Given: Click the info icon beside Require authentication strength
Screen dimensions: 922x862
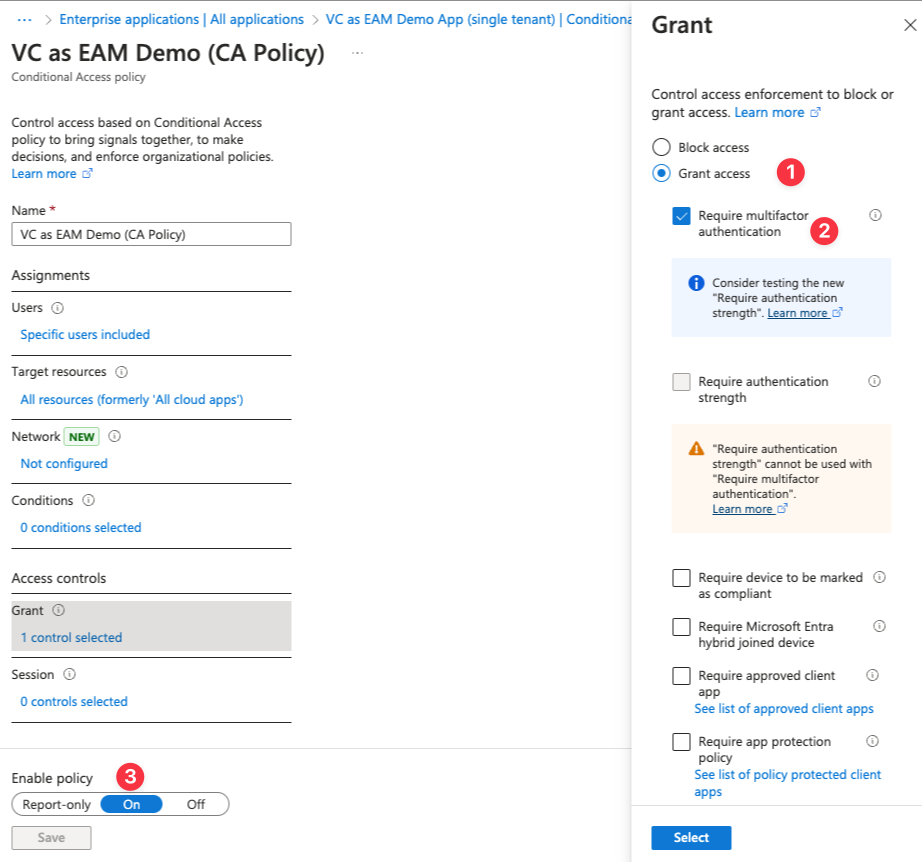Looking at the screenshot, I should tap(875, 381).
